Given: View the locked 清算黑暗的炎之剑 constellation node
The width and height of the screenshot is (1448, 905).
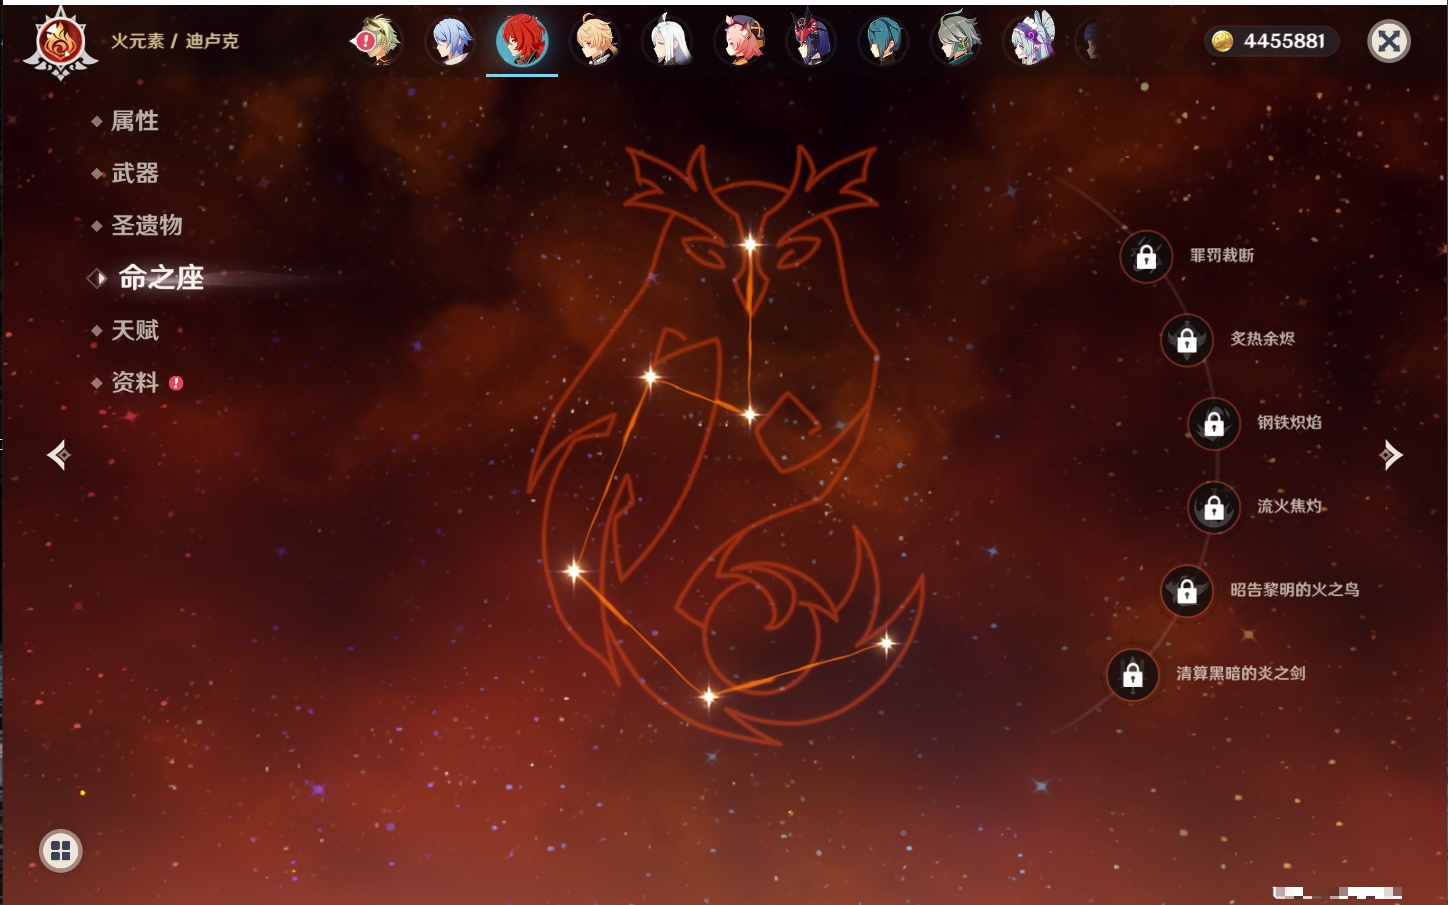Looking at the screenshot, I should [1133, 675].
